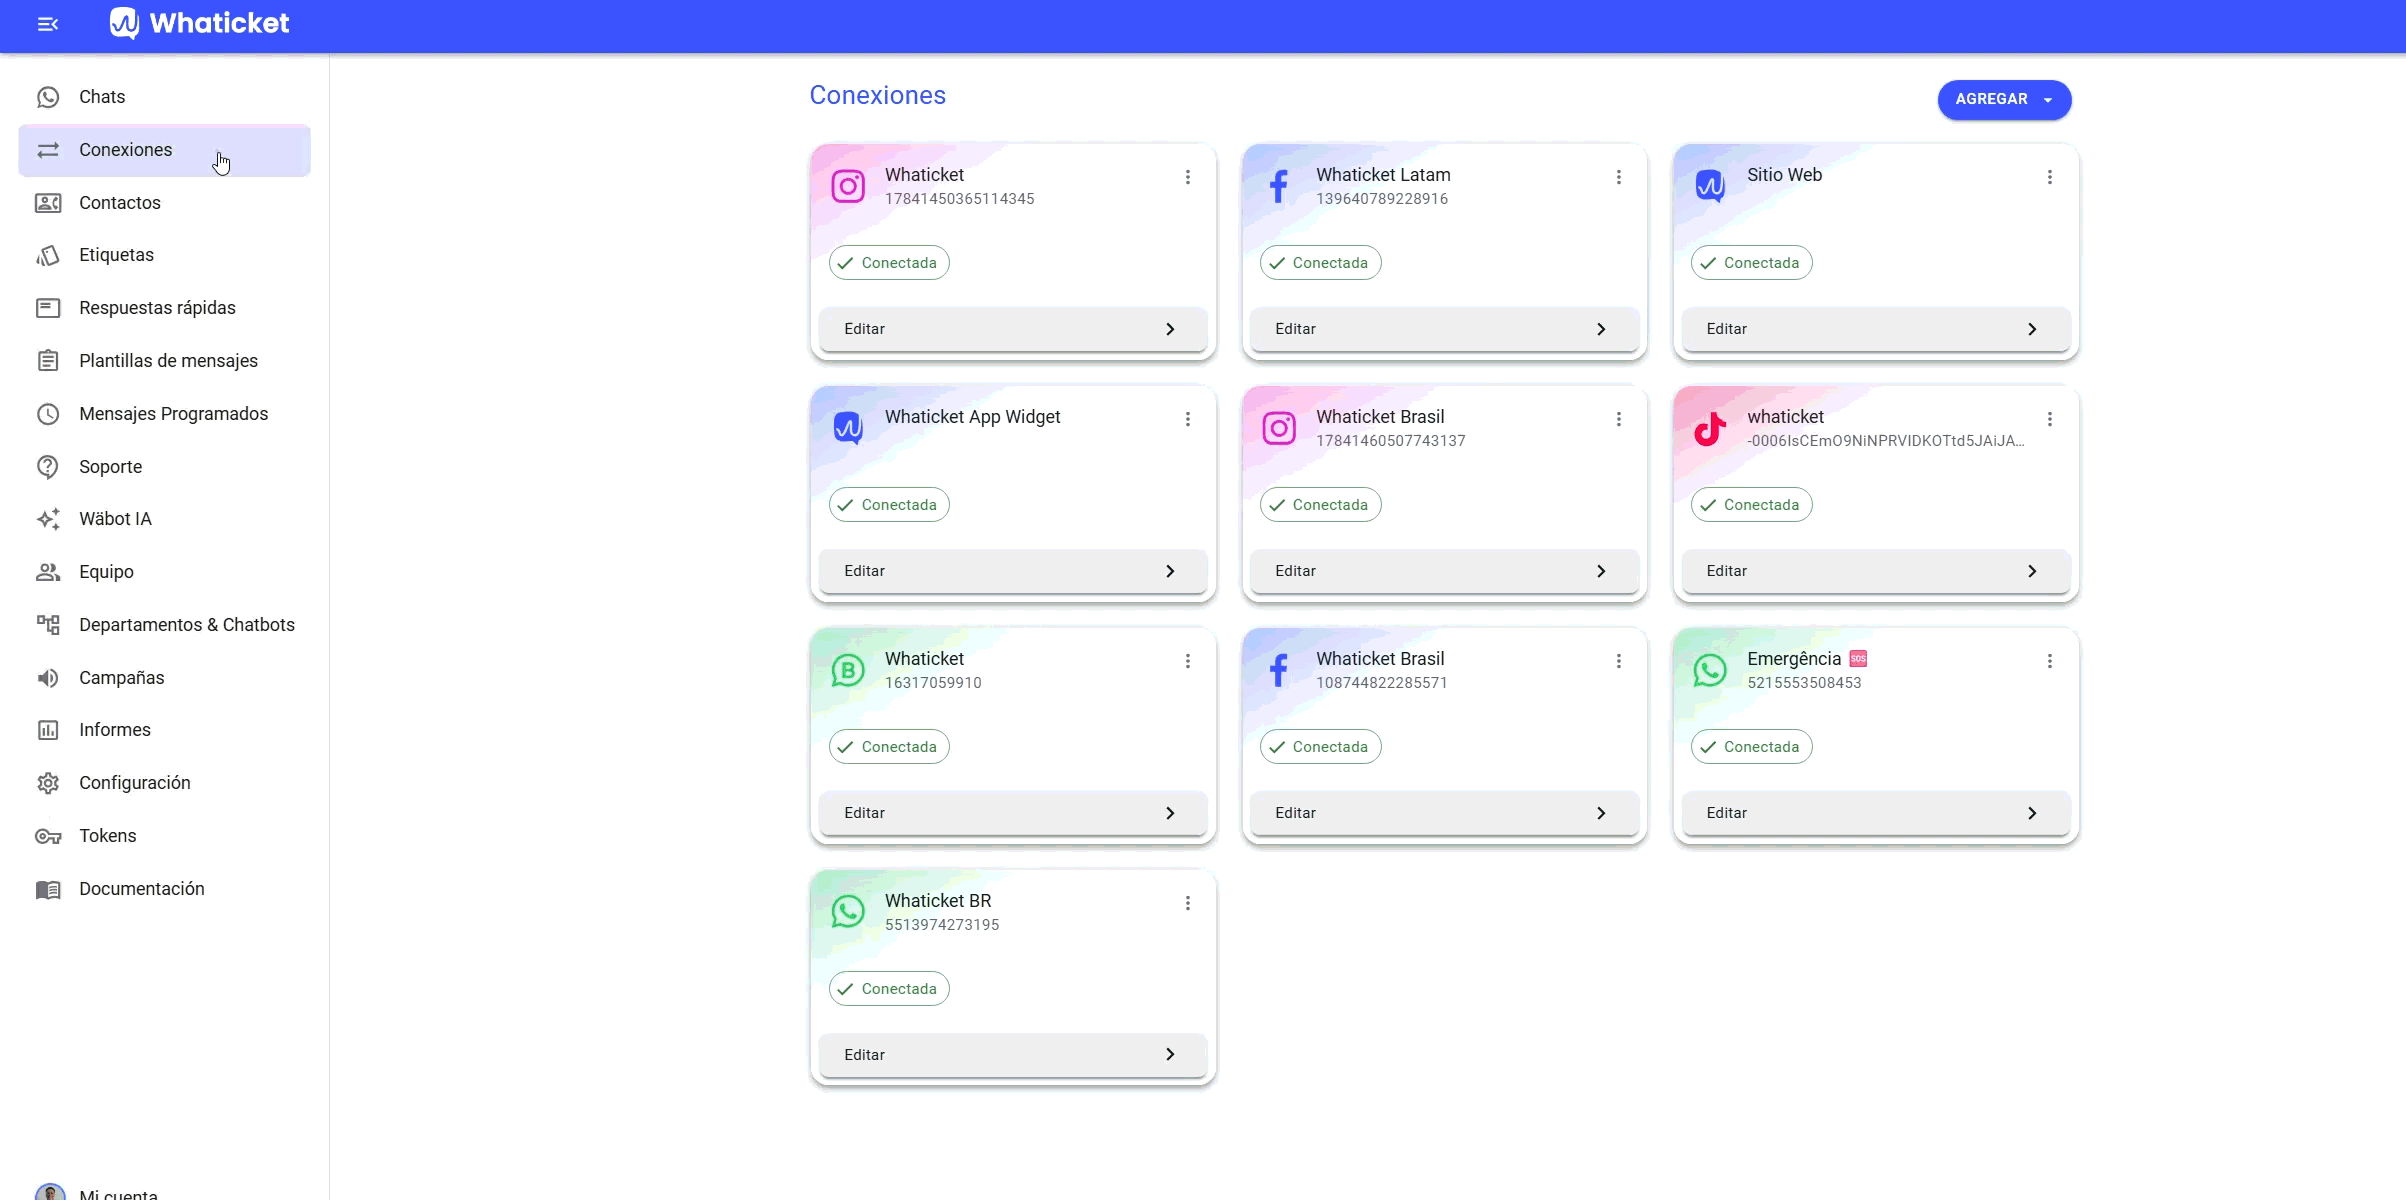Screen dimensions: 2406x1200
Task: Expand Editar on Sitio Web card
Action: click(x=1875, y=329)
